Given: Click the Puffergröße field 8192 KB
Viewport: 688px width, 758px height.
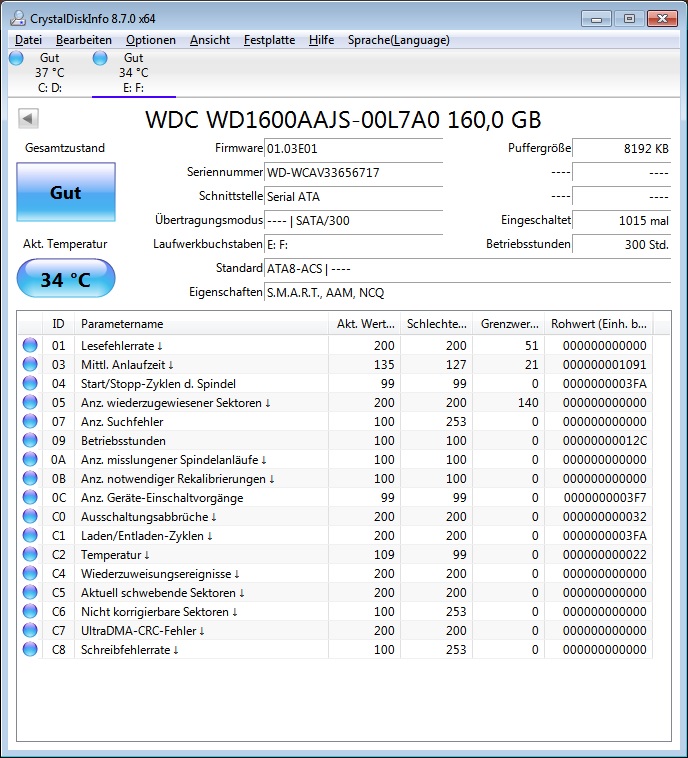Looking at the screenshot, I should pyautogui.click(x=622, y=148).
